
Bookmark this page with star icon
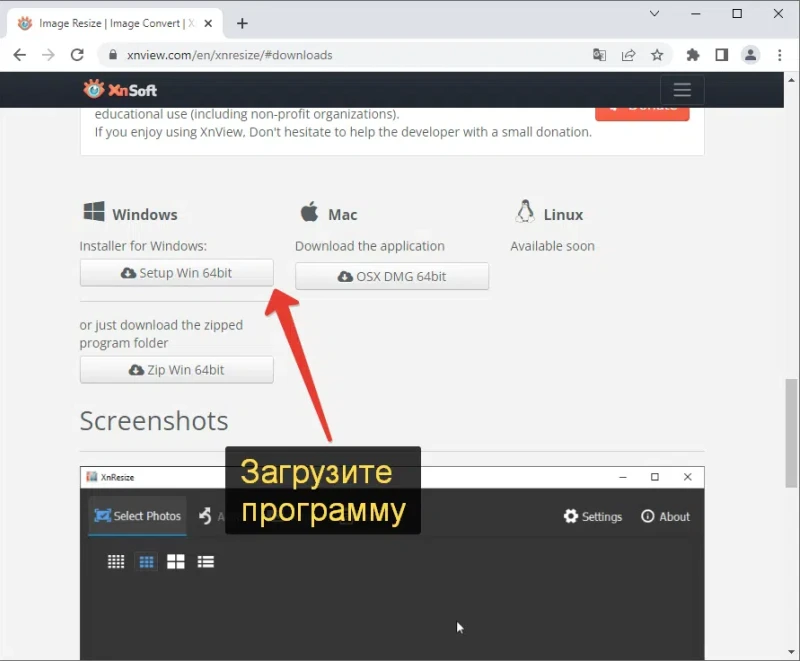click(x=657, y=55)
